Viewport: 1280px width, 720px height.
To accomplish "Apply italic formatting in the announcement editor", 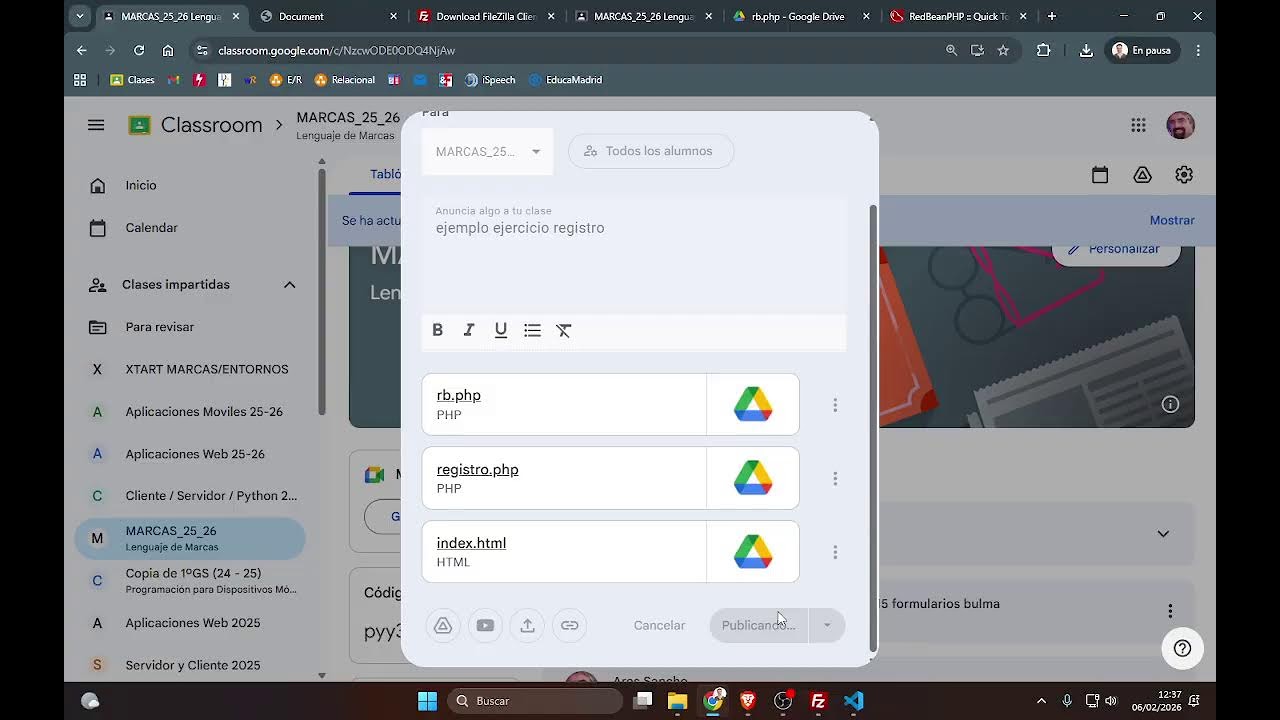I will tap(468, 330).
